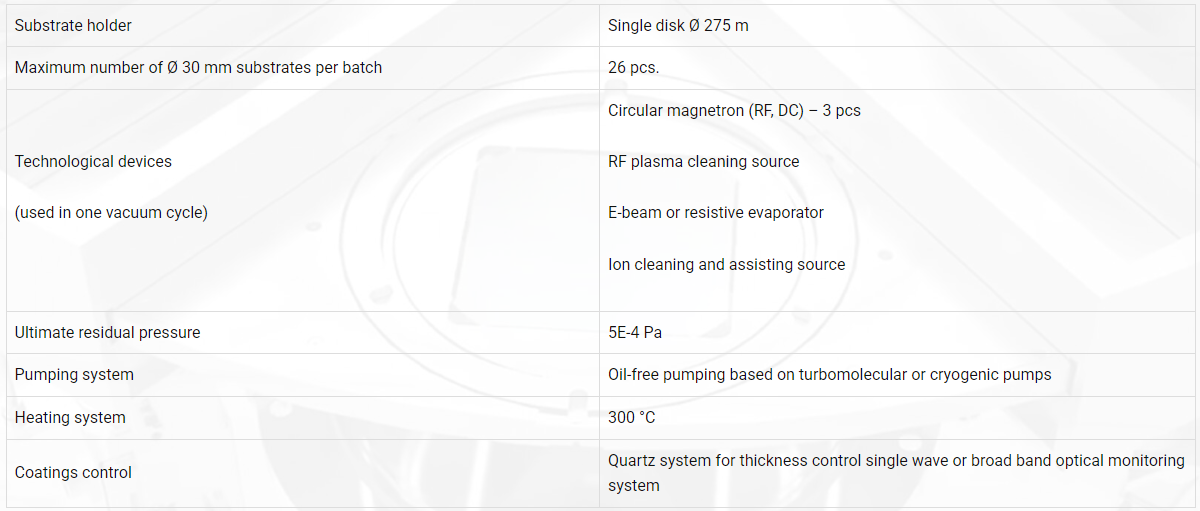Viewport: 1200px width, 511px height.
Task: Select Circular magnetron (RF, DC) – 3 pcs line
Action: click(x=734, y=110)
